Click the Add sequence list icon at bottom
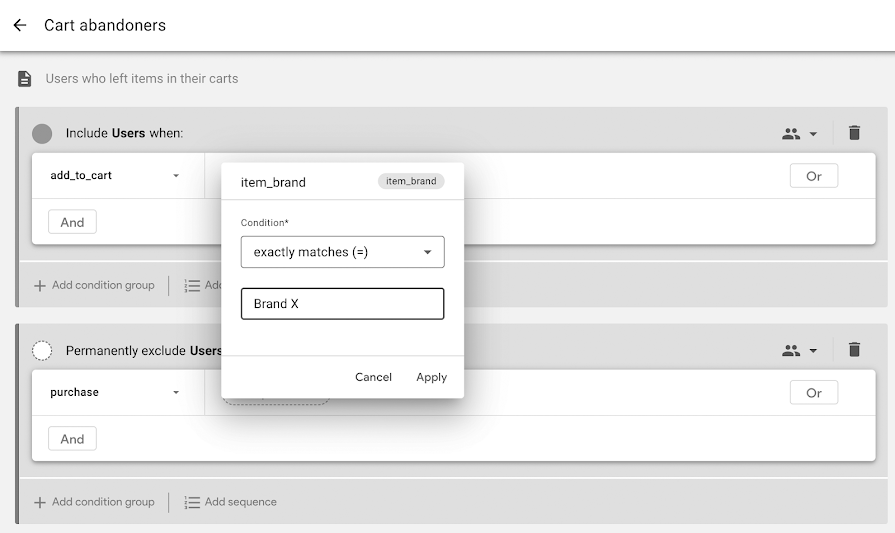The height and width of the screenshot is (533, 895). click(x=192, y=502)
